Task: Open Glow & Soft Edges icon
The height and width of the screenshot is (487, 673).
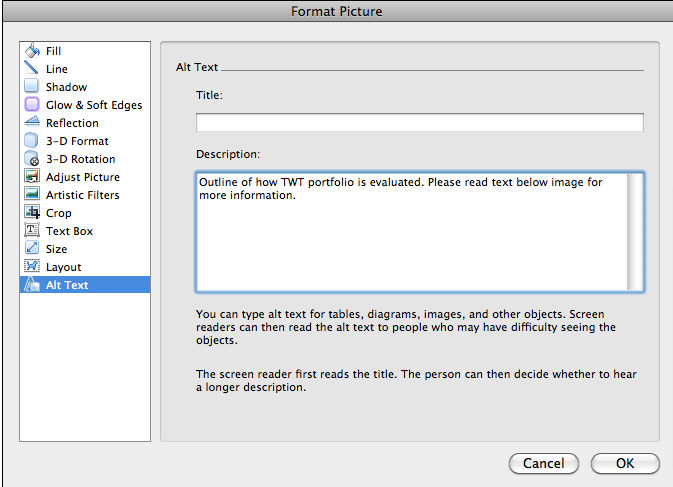Action: pyautogui.click(x=32, y=105)
